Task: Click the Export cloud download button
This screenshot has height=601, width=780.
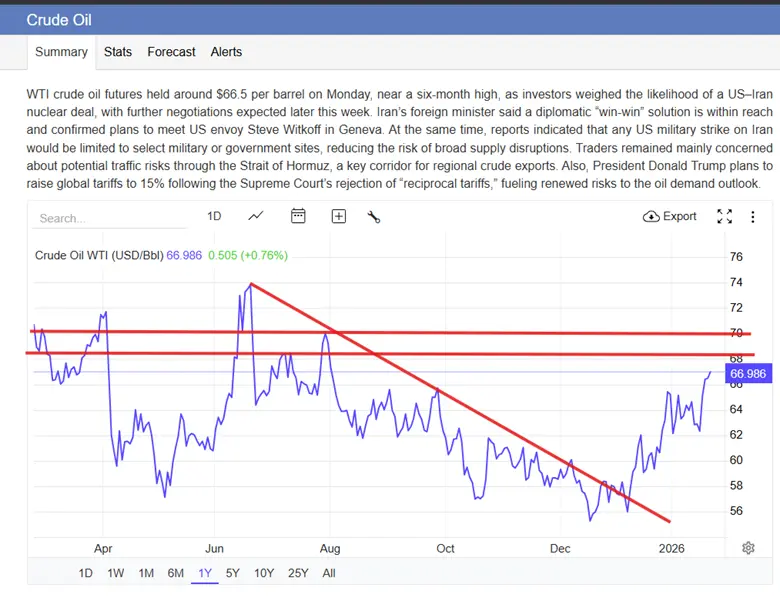Action: click(670, 216)
